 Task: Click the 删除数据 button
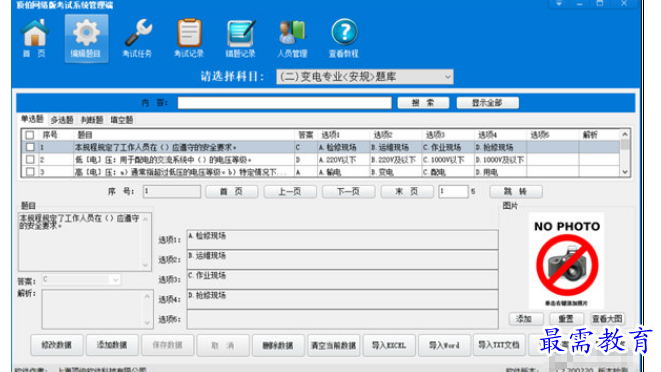tap(278, 345)
